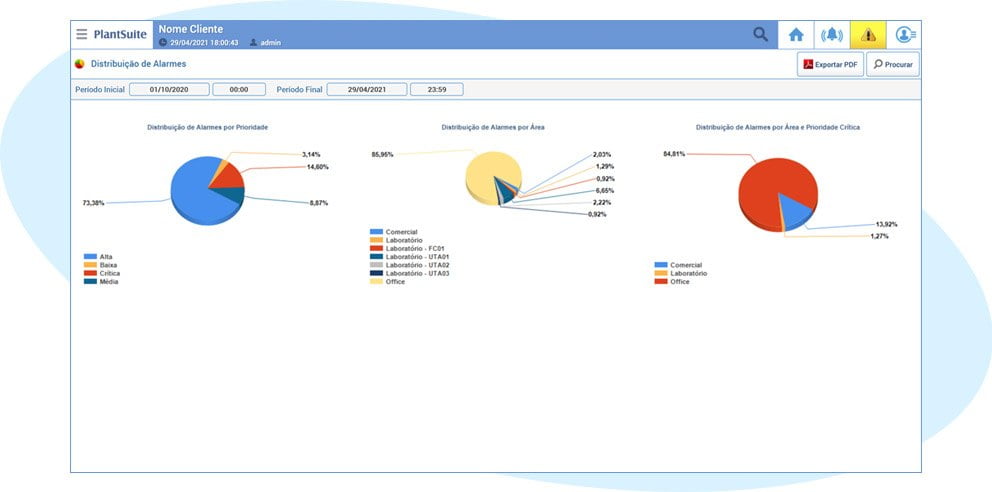
Task: Click the Laboratório - UTA01 legend swatch
Action: 376,257
